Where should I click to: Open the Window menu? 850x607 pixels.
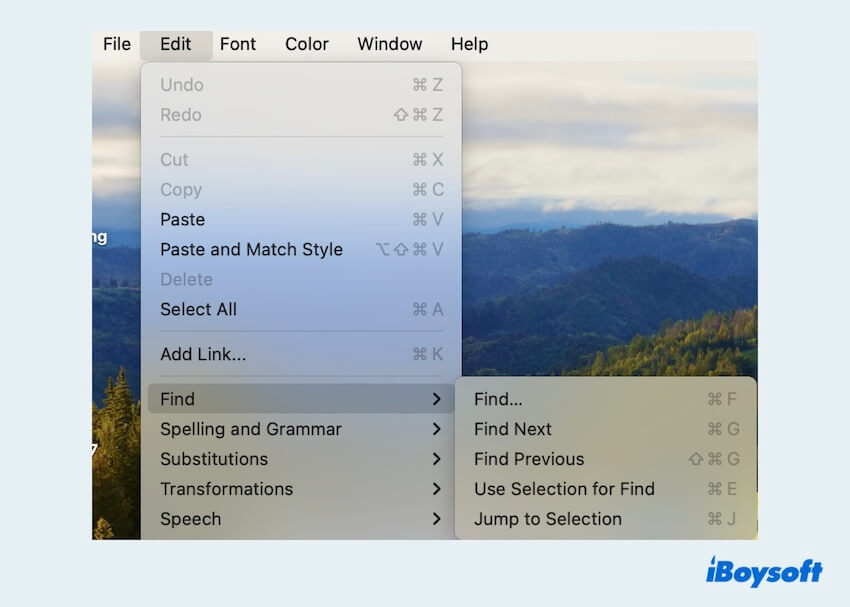coord(389,44)
